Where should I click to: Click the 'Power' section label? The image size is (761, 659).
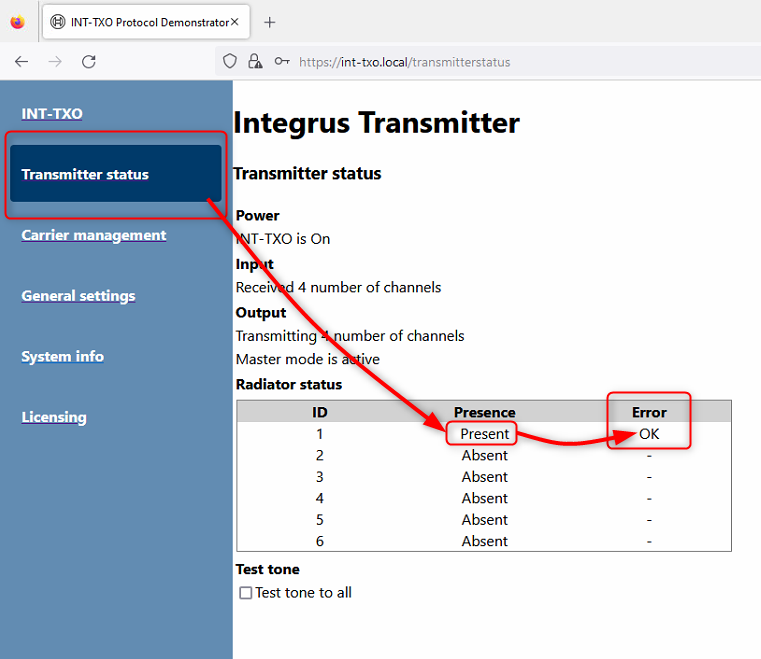coord(258,215)
